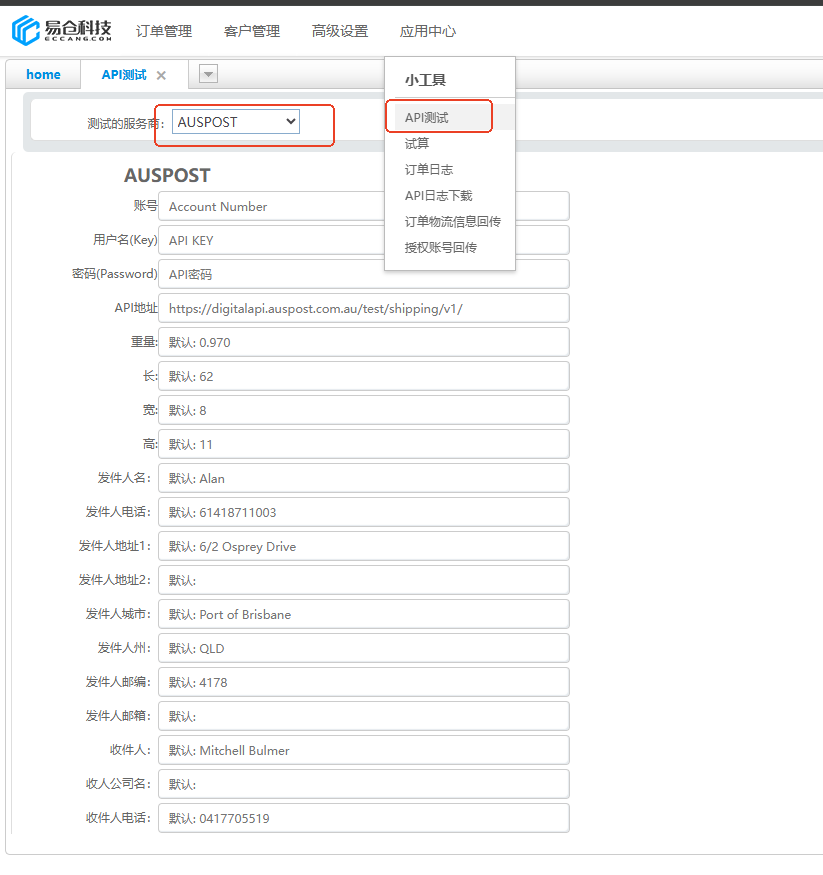This screenshot has width=823, height=875.
Task: Click the 用户名(Key) API KEY field
Action: point(364,241)
